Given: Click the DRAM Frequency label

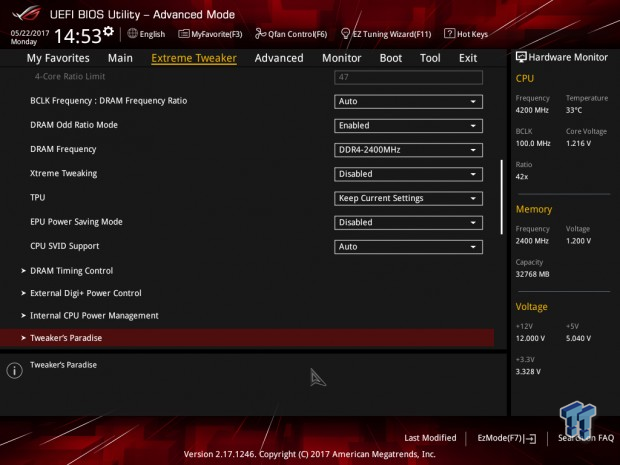Looking at the screenshot, I should pyautogui.click(x=63, y=149).
